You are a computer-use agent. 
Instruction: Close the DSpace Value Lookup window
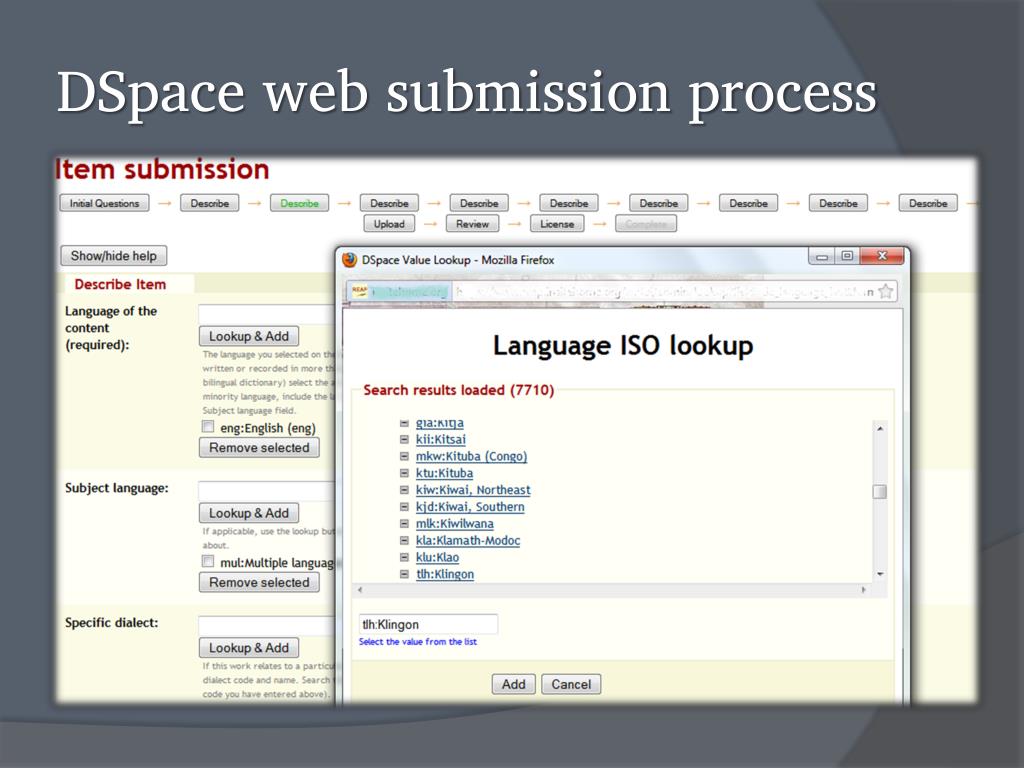point(882,256)
